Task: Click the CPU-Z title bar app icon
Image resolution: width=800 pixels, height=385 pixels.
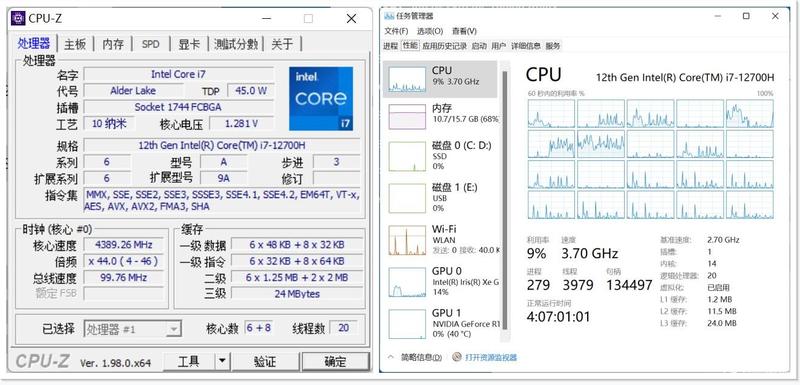Action: tap(18, 18)
